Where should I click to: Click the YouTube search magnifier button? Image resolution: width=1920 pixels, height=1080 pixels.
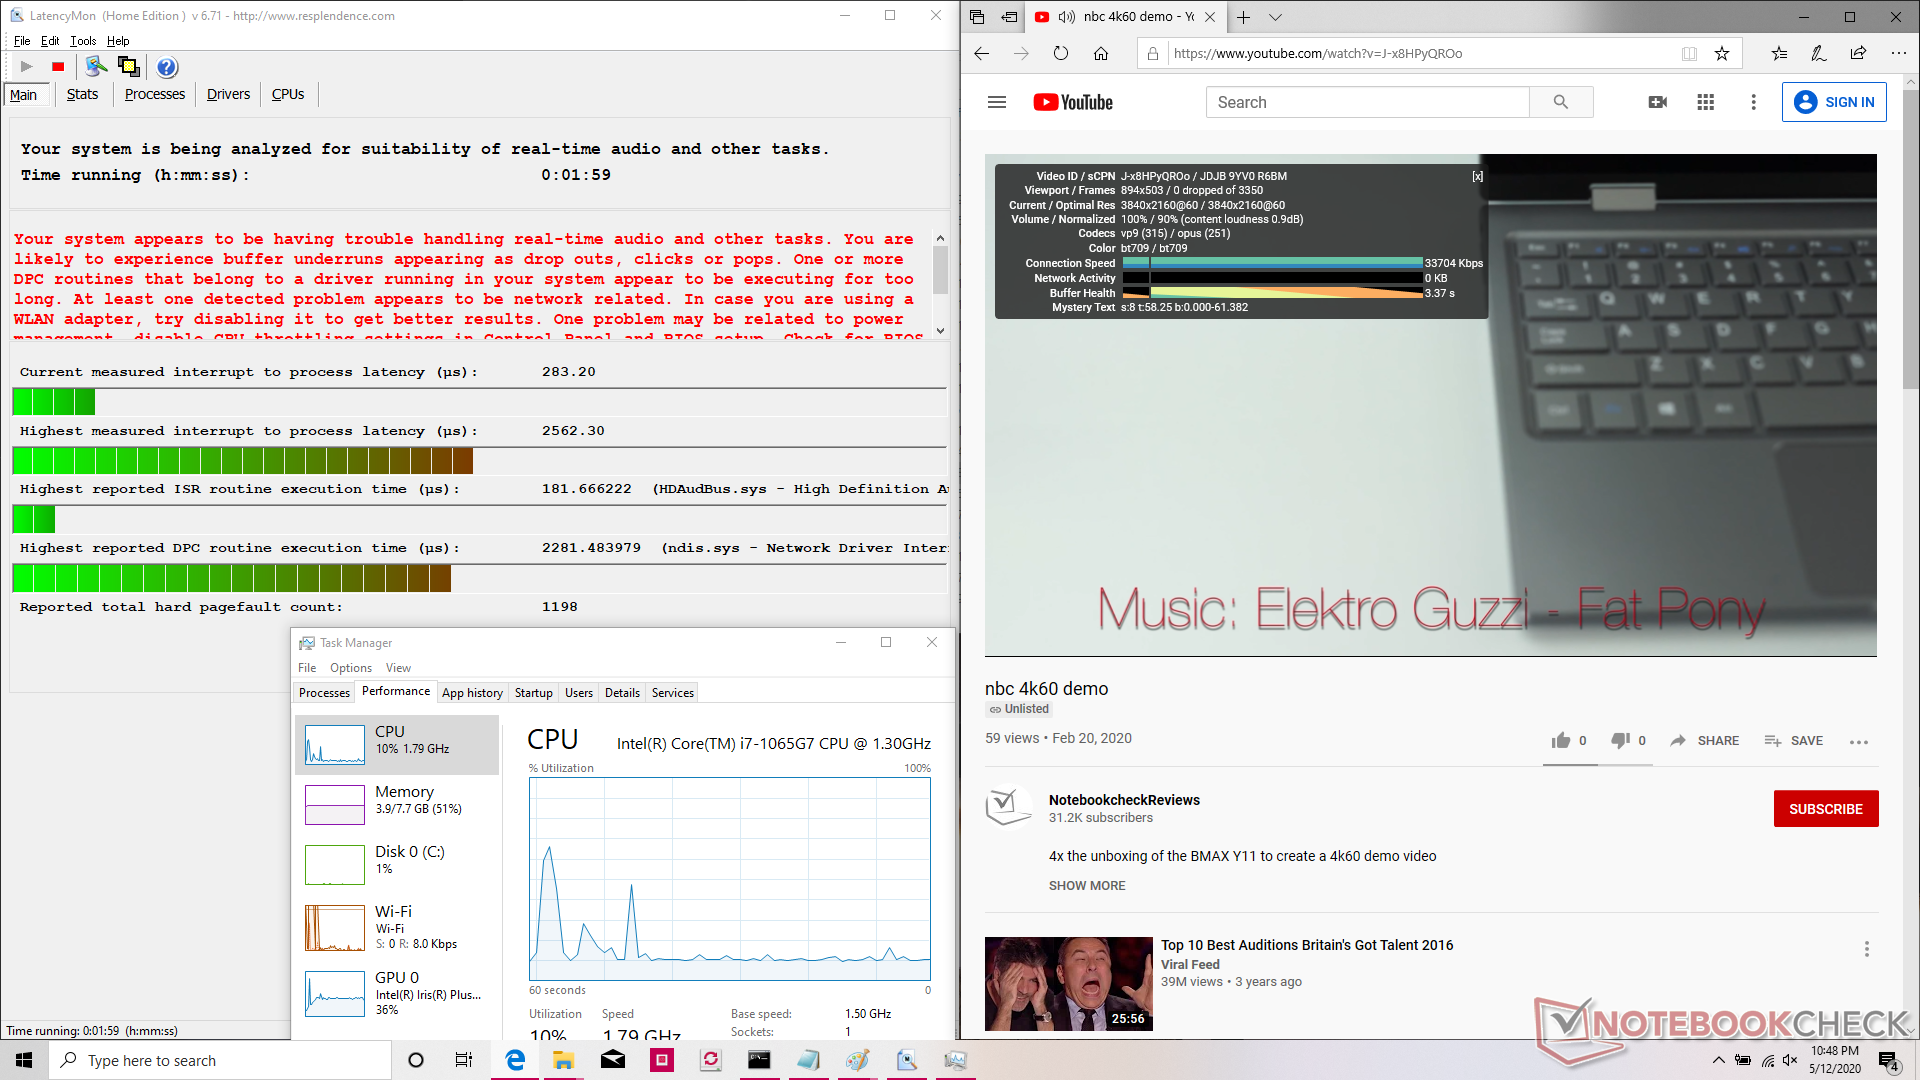[x=1561, y=102]
